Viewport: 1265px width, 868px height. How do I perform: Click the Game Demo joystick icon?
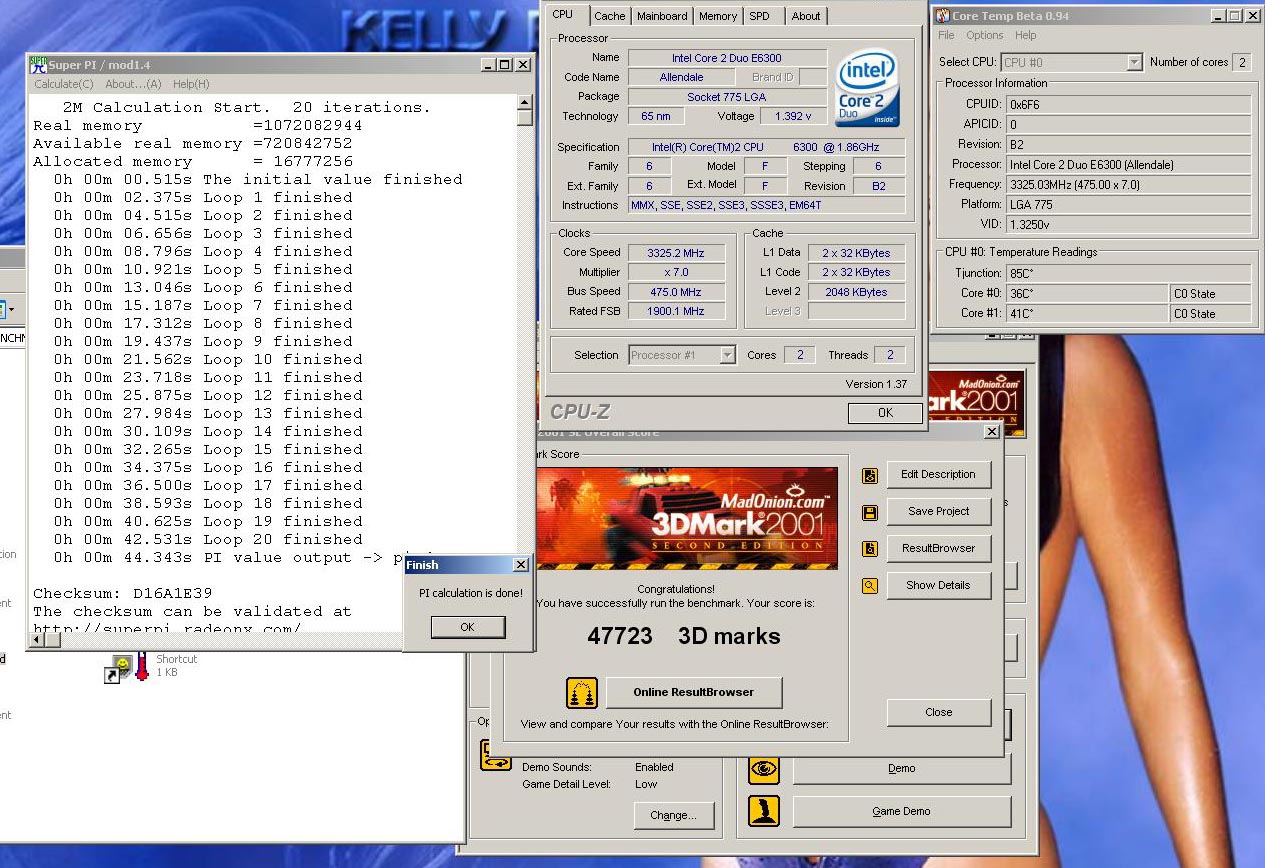coord(764,811)
